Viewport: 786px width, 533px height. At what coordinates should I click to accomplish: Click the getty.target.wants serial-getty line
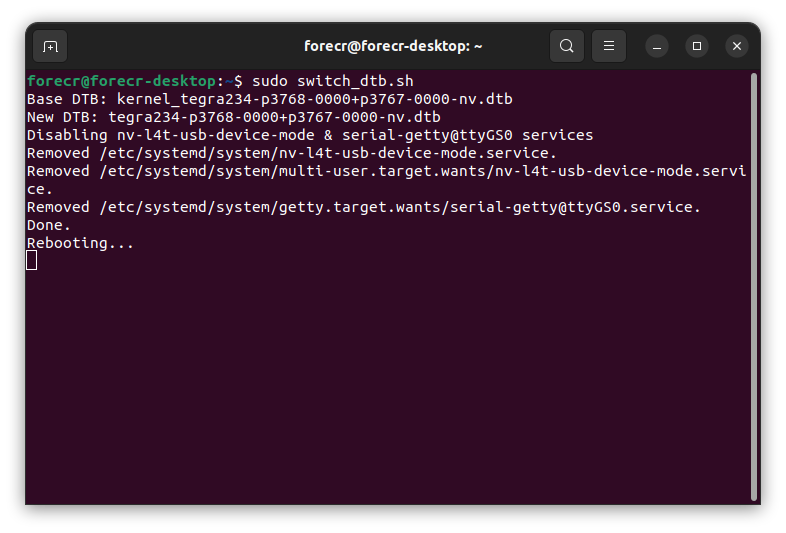[x=364, y=208]
